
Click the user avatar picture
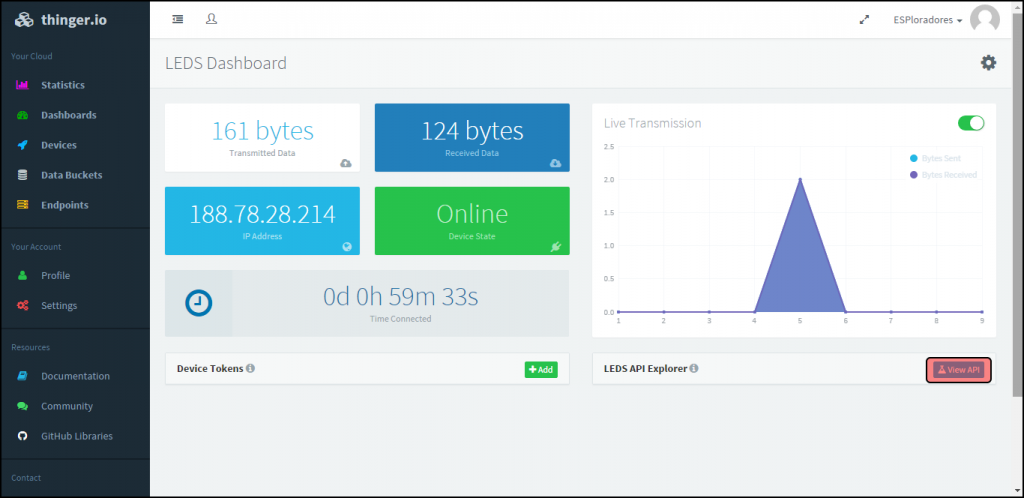point(984,20)
